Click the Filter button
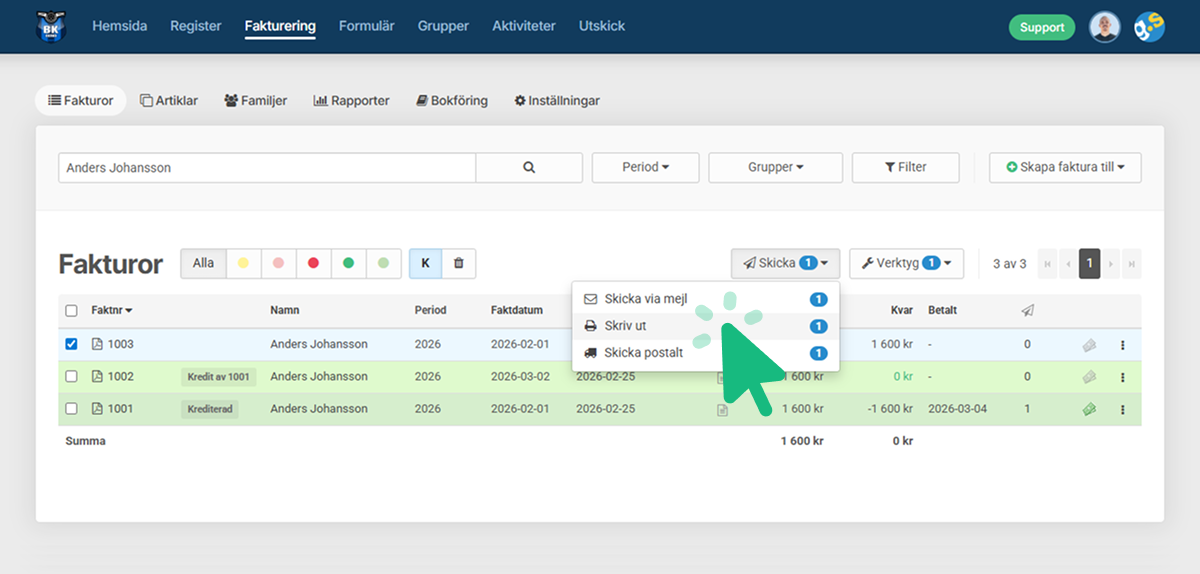 [905, 168]
